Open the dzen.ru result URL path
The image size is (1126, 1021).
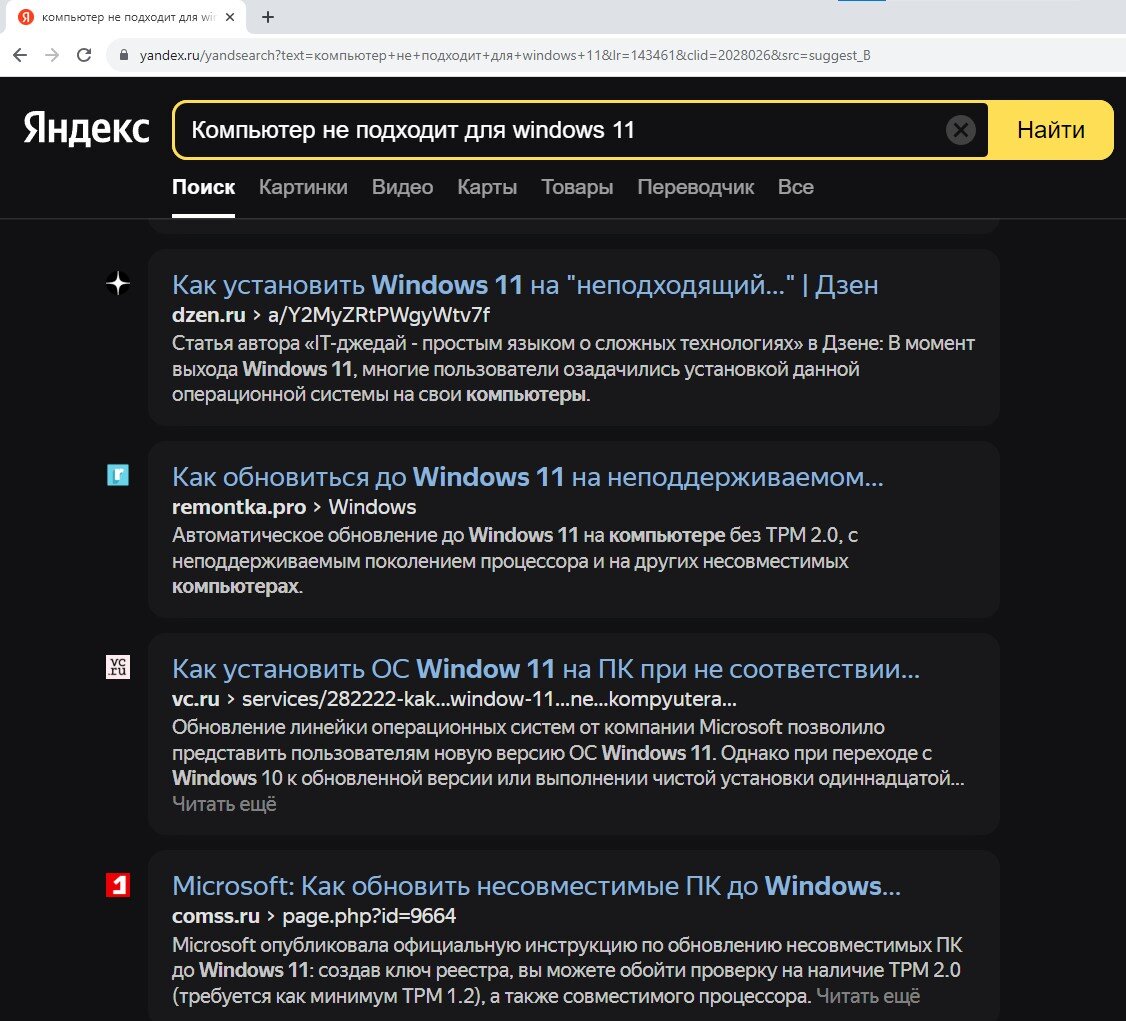378,314
